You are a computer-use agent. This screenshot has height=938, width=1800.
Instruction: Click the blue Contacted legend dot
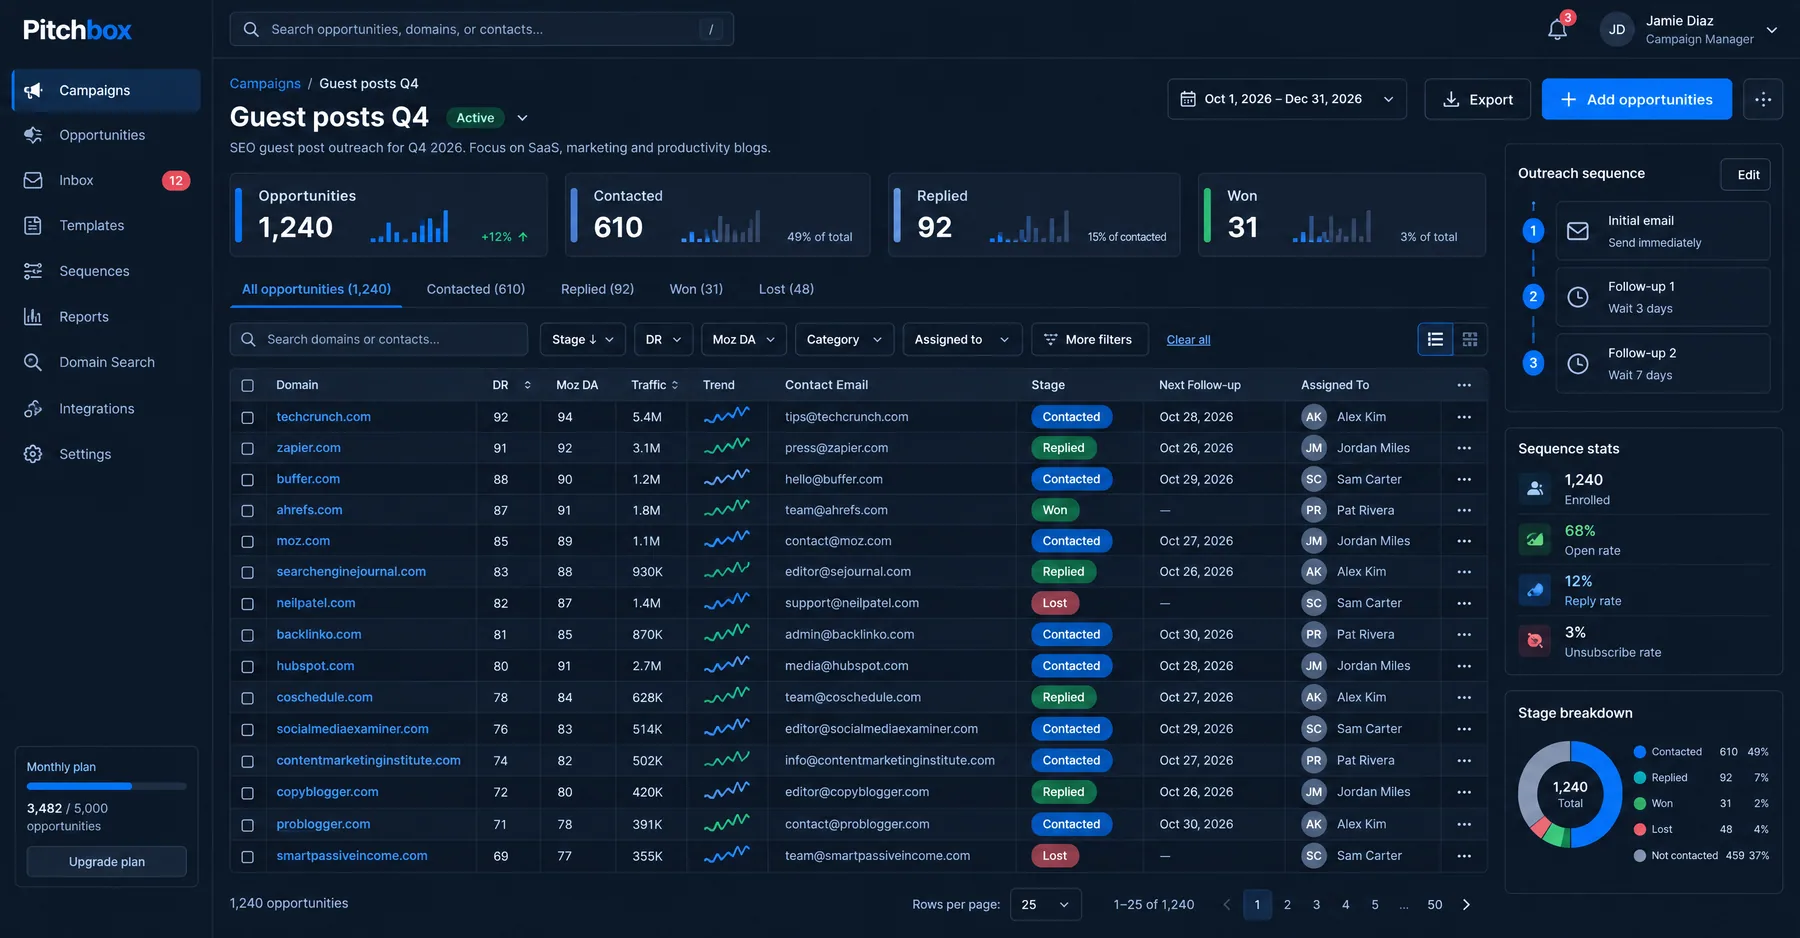click(x=1640, y=752)
